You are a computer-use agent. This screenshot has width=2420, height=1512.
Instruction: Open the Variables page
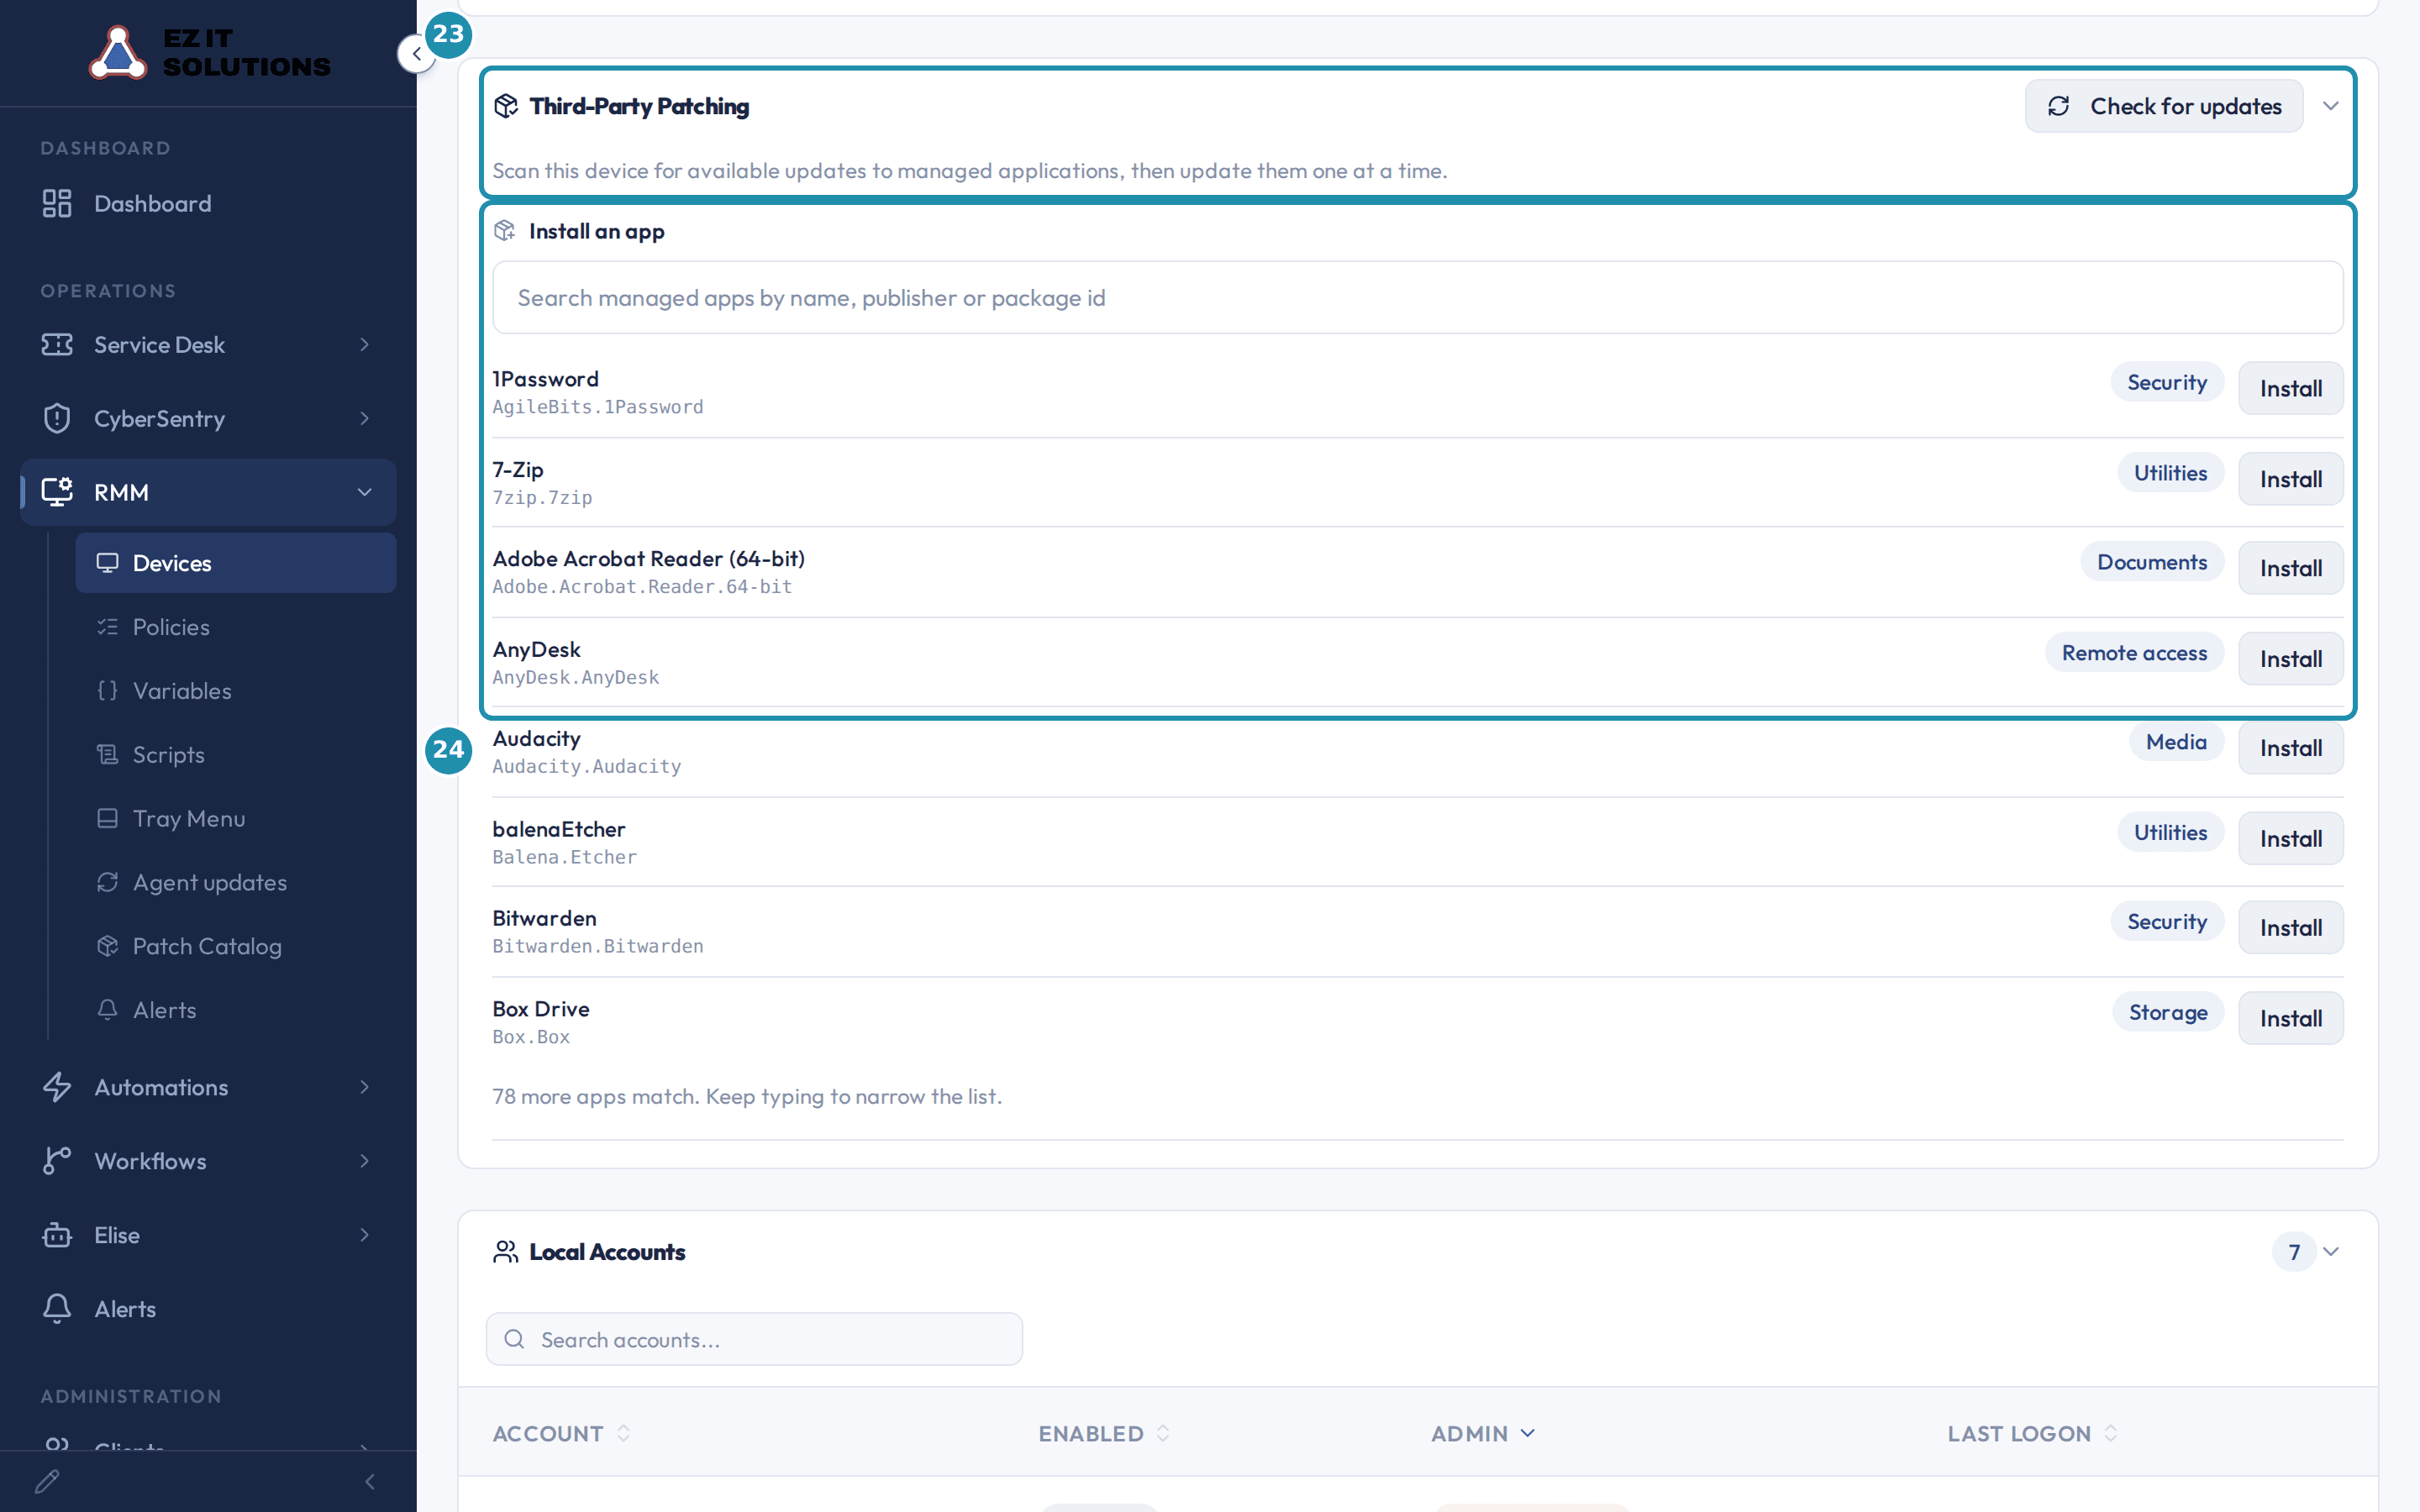(x=236, y=691)
